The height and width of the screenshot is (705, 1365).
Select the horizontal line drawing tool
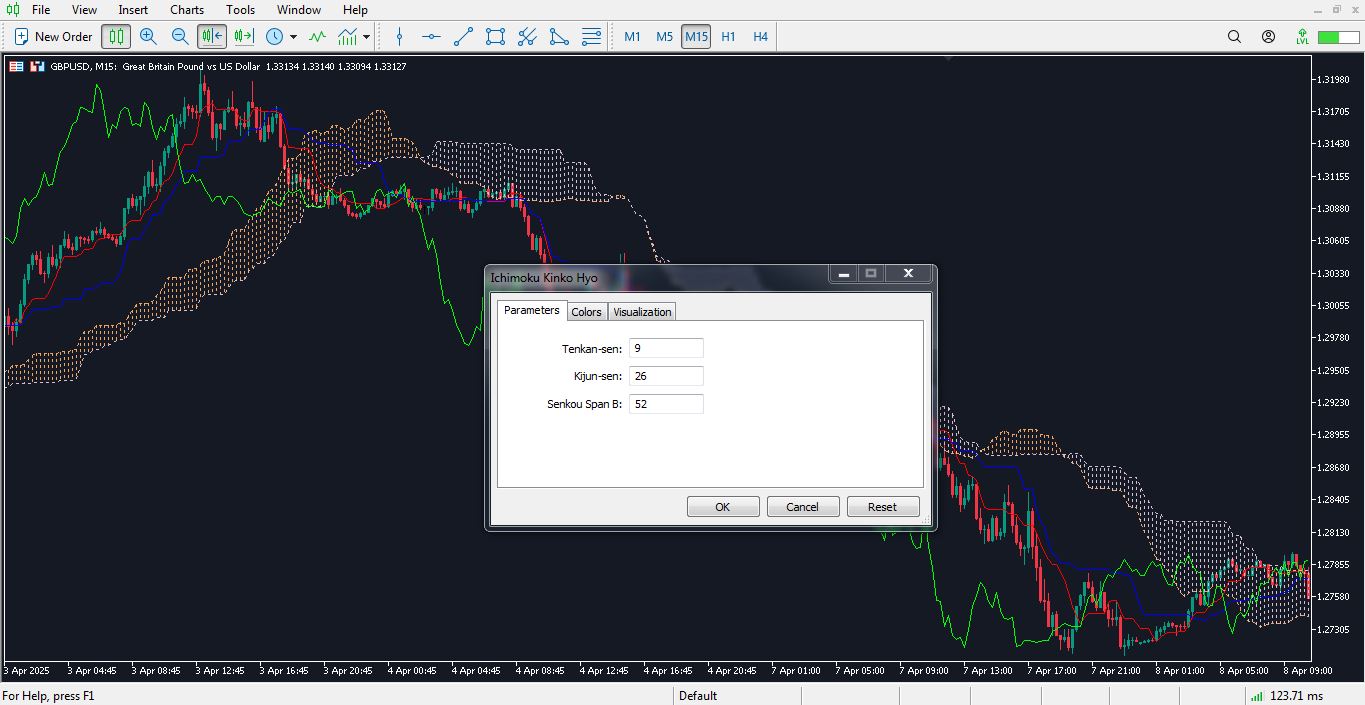pyautogui.click(x=431, y=37)
